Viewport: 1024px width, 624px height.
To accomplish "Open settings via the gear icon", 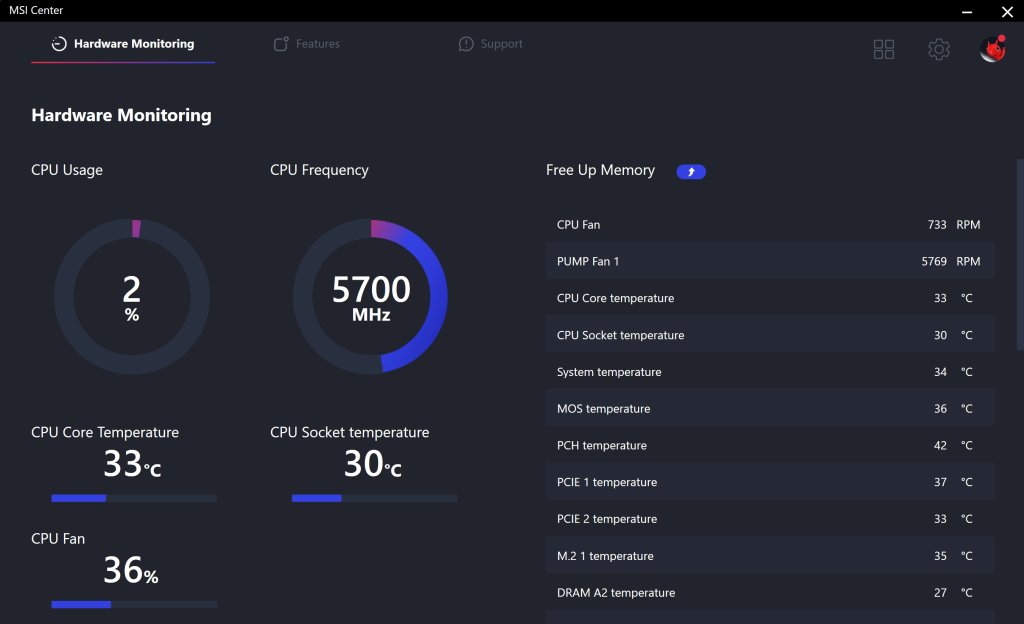I will pyautogui.click(x=939, y=49).
